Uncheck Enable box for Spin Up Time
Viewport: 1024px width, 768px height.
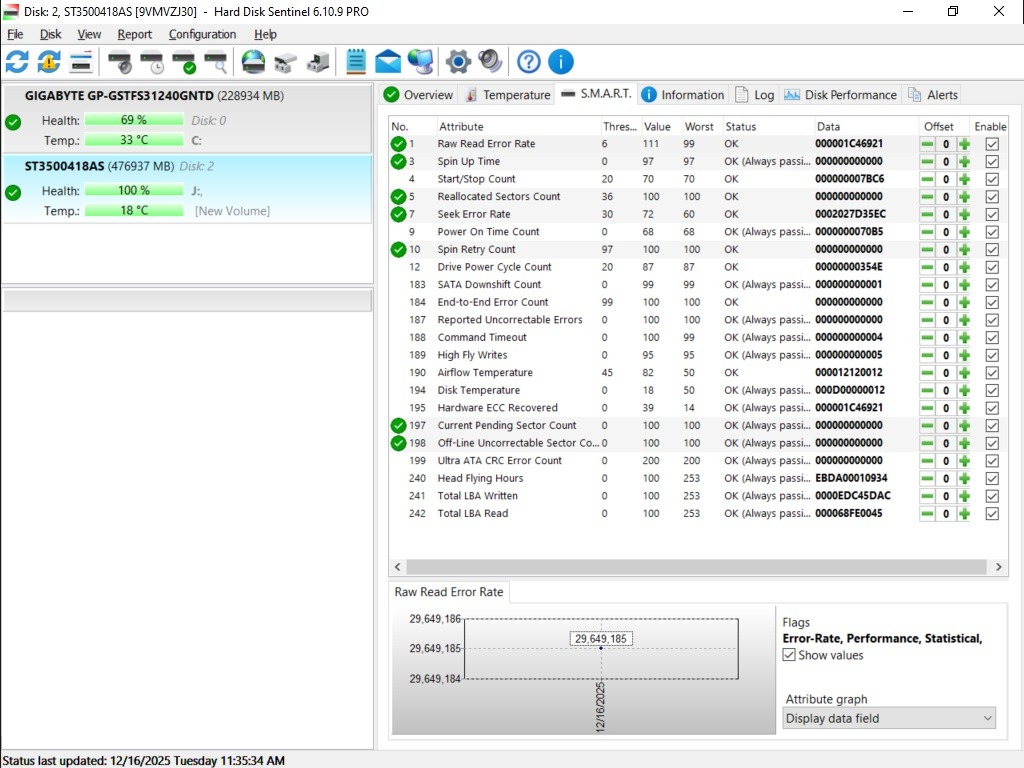992,162
